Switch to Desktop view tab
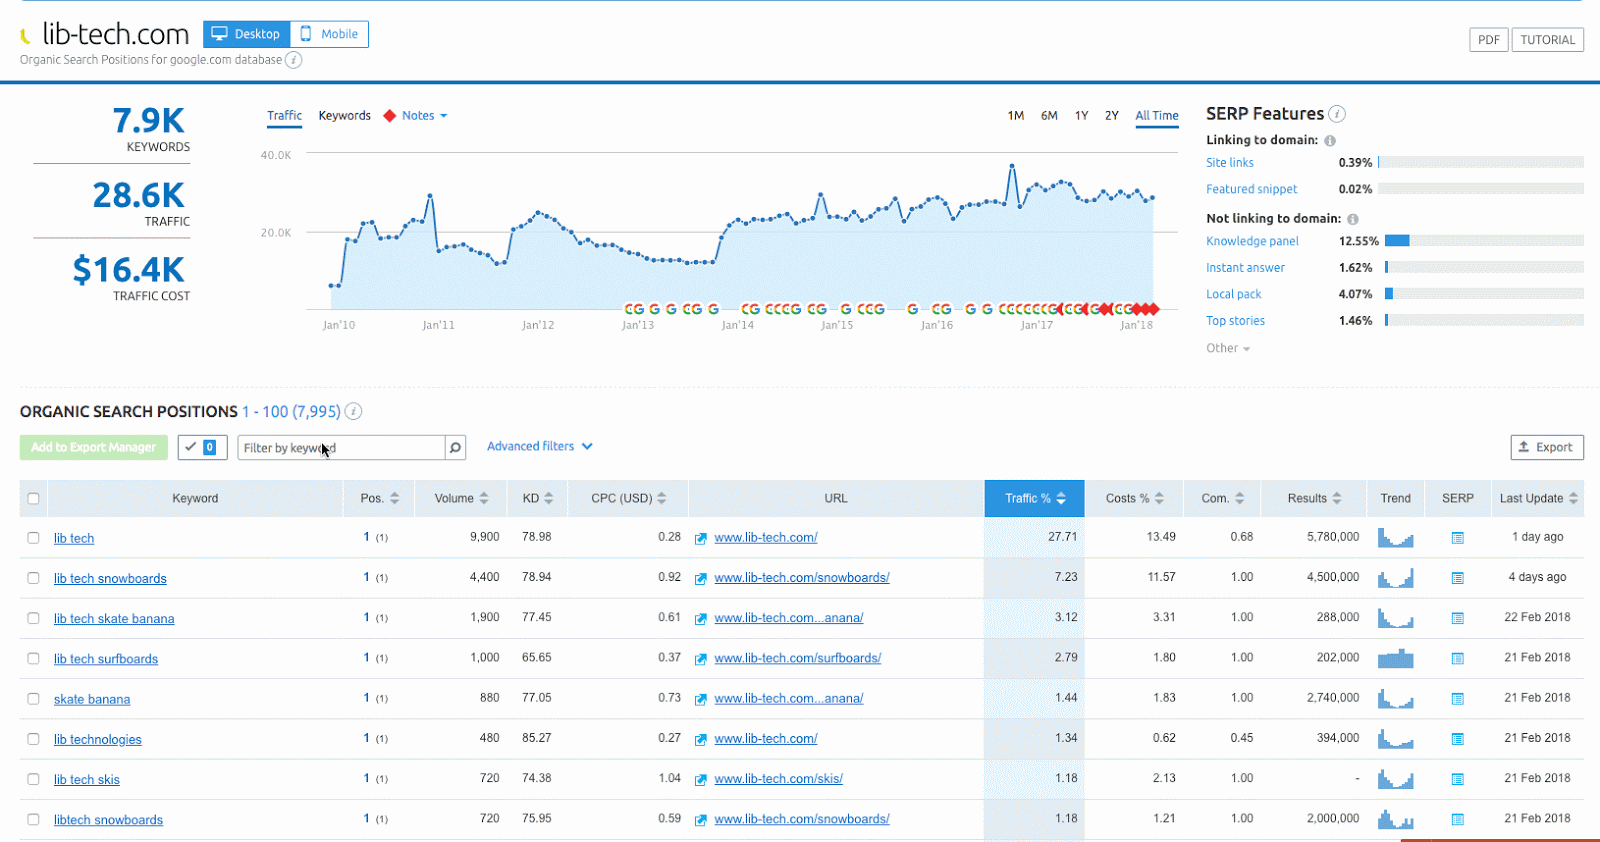The image size is (1600, 842). pos(247,34)
